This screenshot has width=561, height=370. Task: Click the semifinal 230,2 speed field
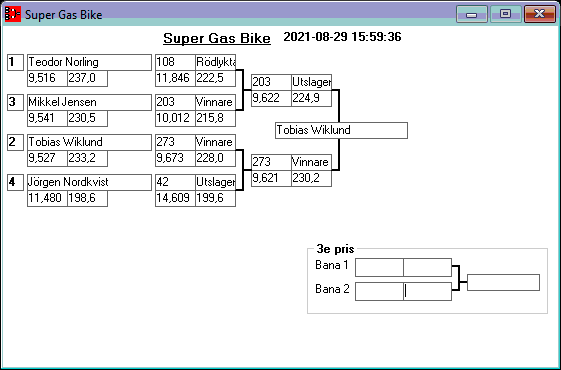(311, 178)
